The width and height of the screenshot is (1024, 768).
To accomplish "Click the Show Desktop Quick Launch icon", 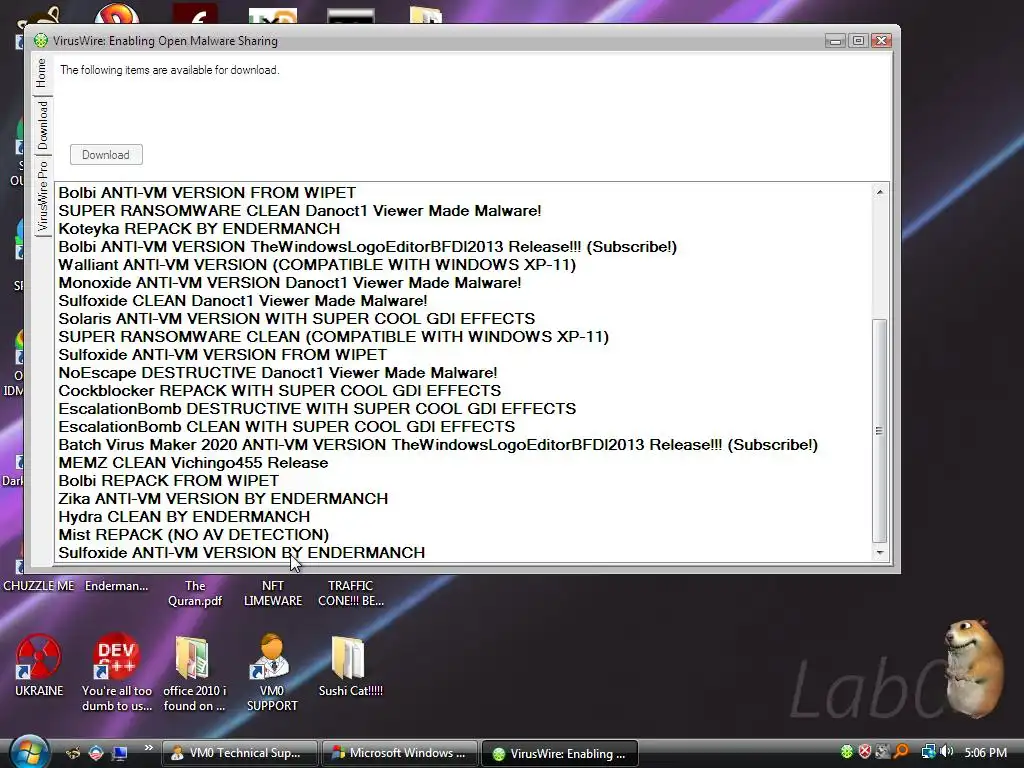I will tap(120, 753).
